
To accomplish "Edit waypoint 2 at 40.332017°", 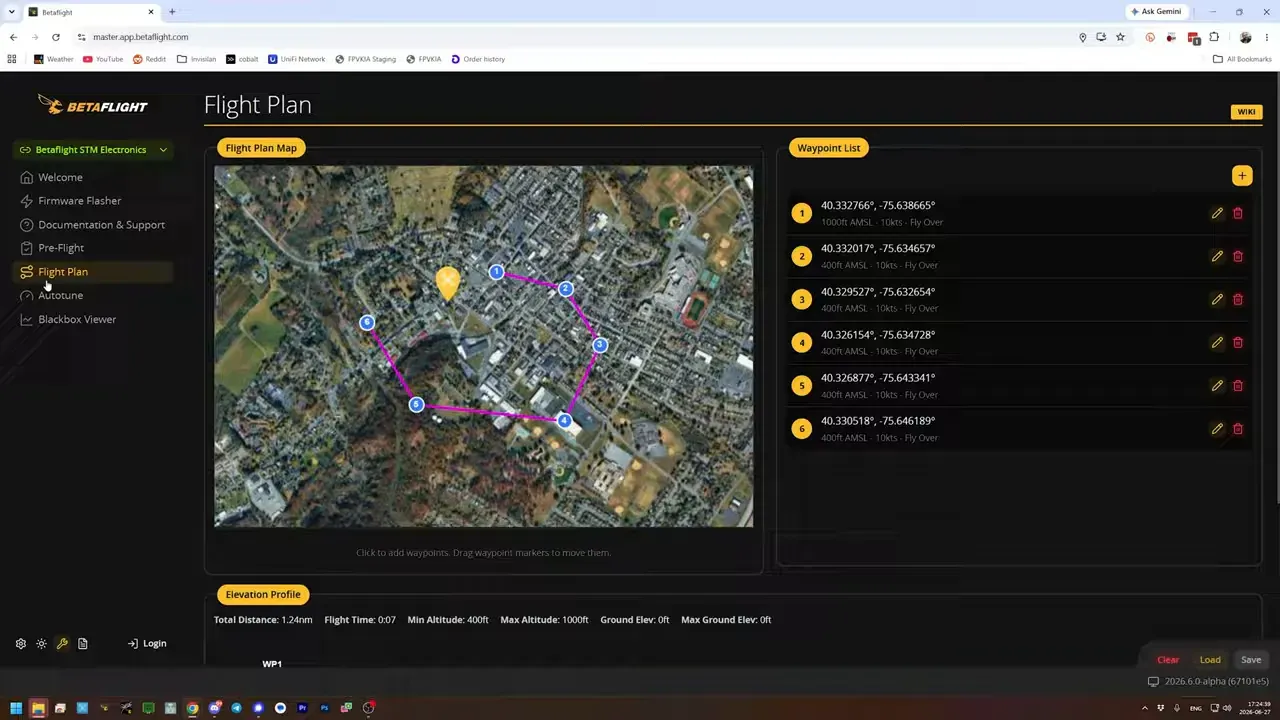I will [1217, 256].
